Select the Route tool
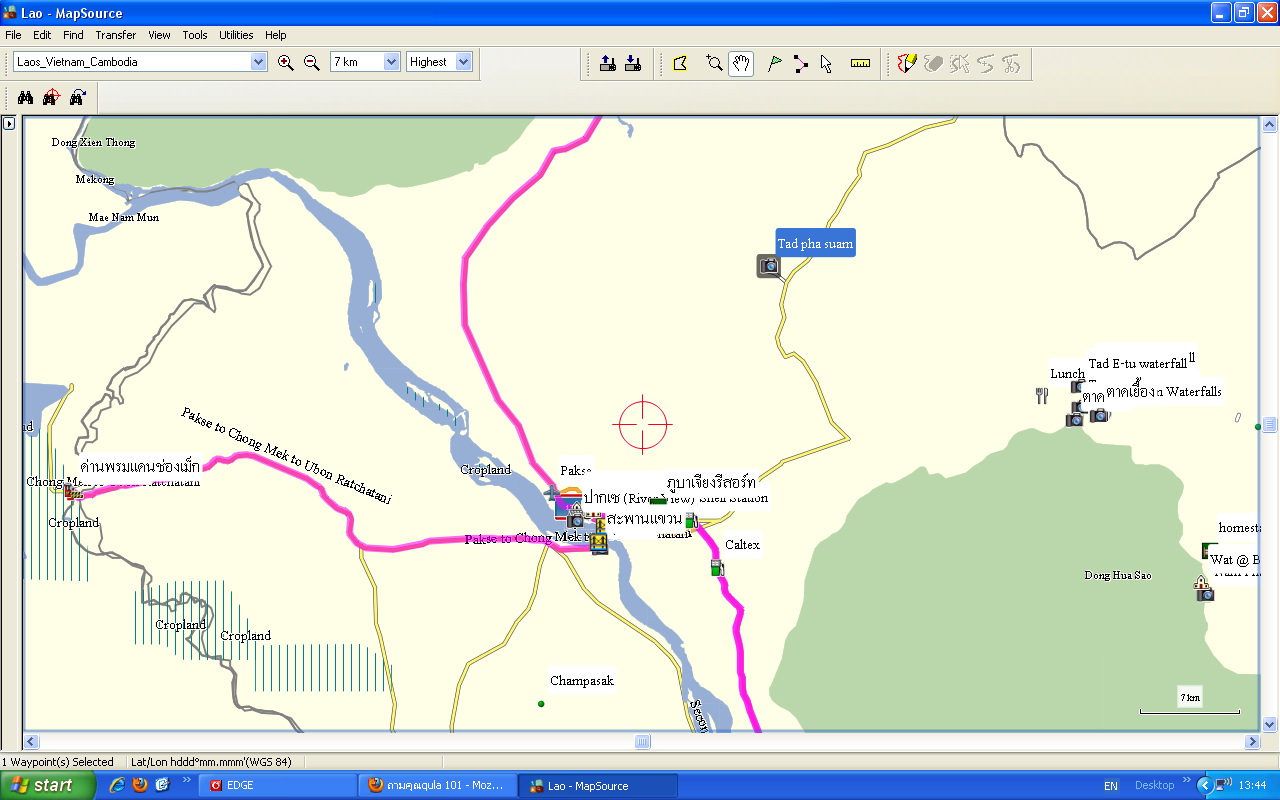 (800, 64)
